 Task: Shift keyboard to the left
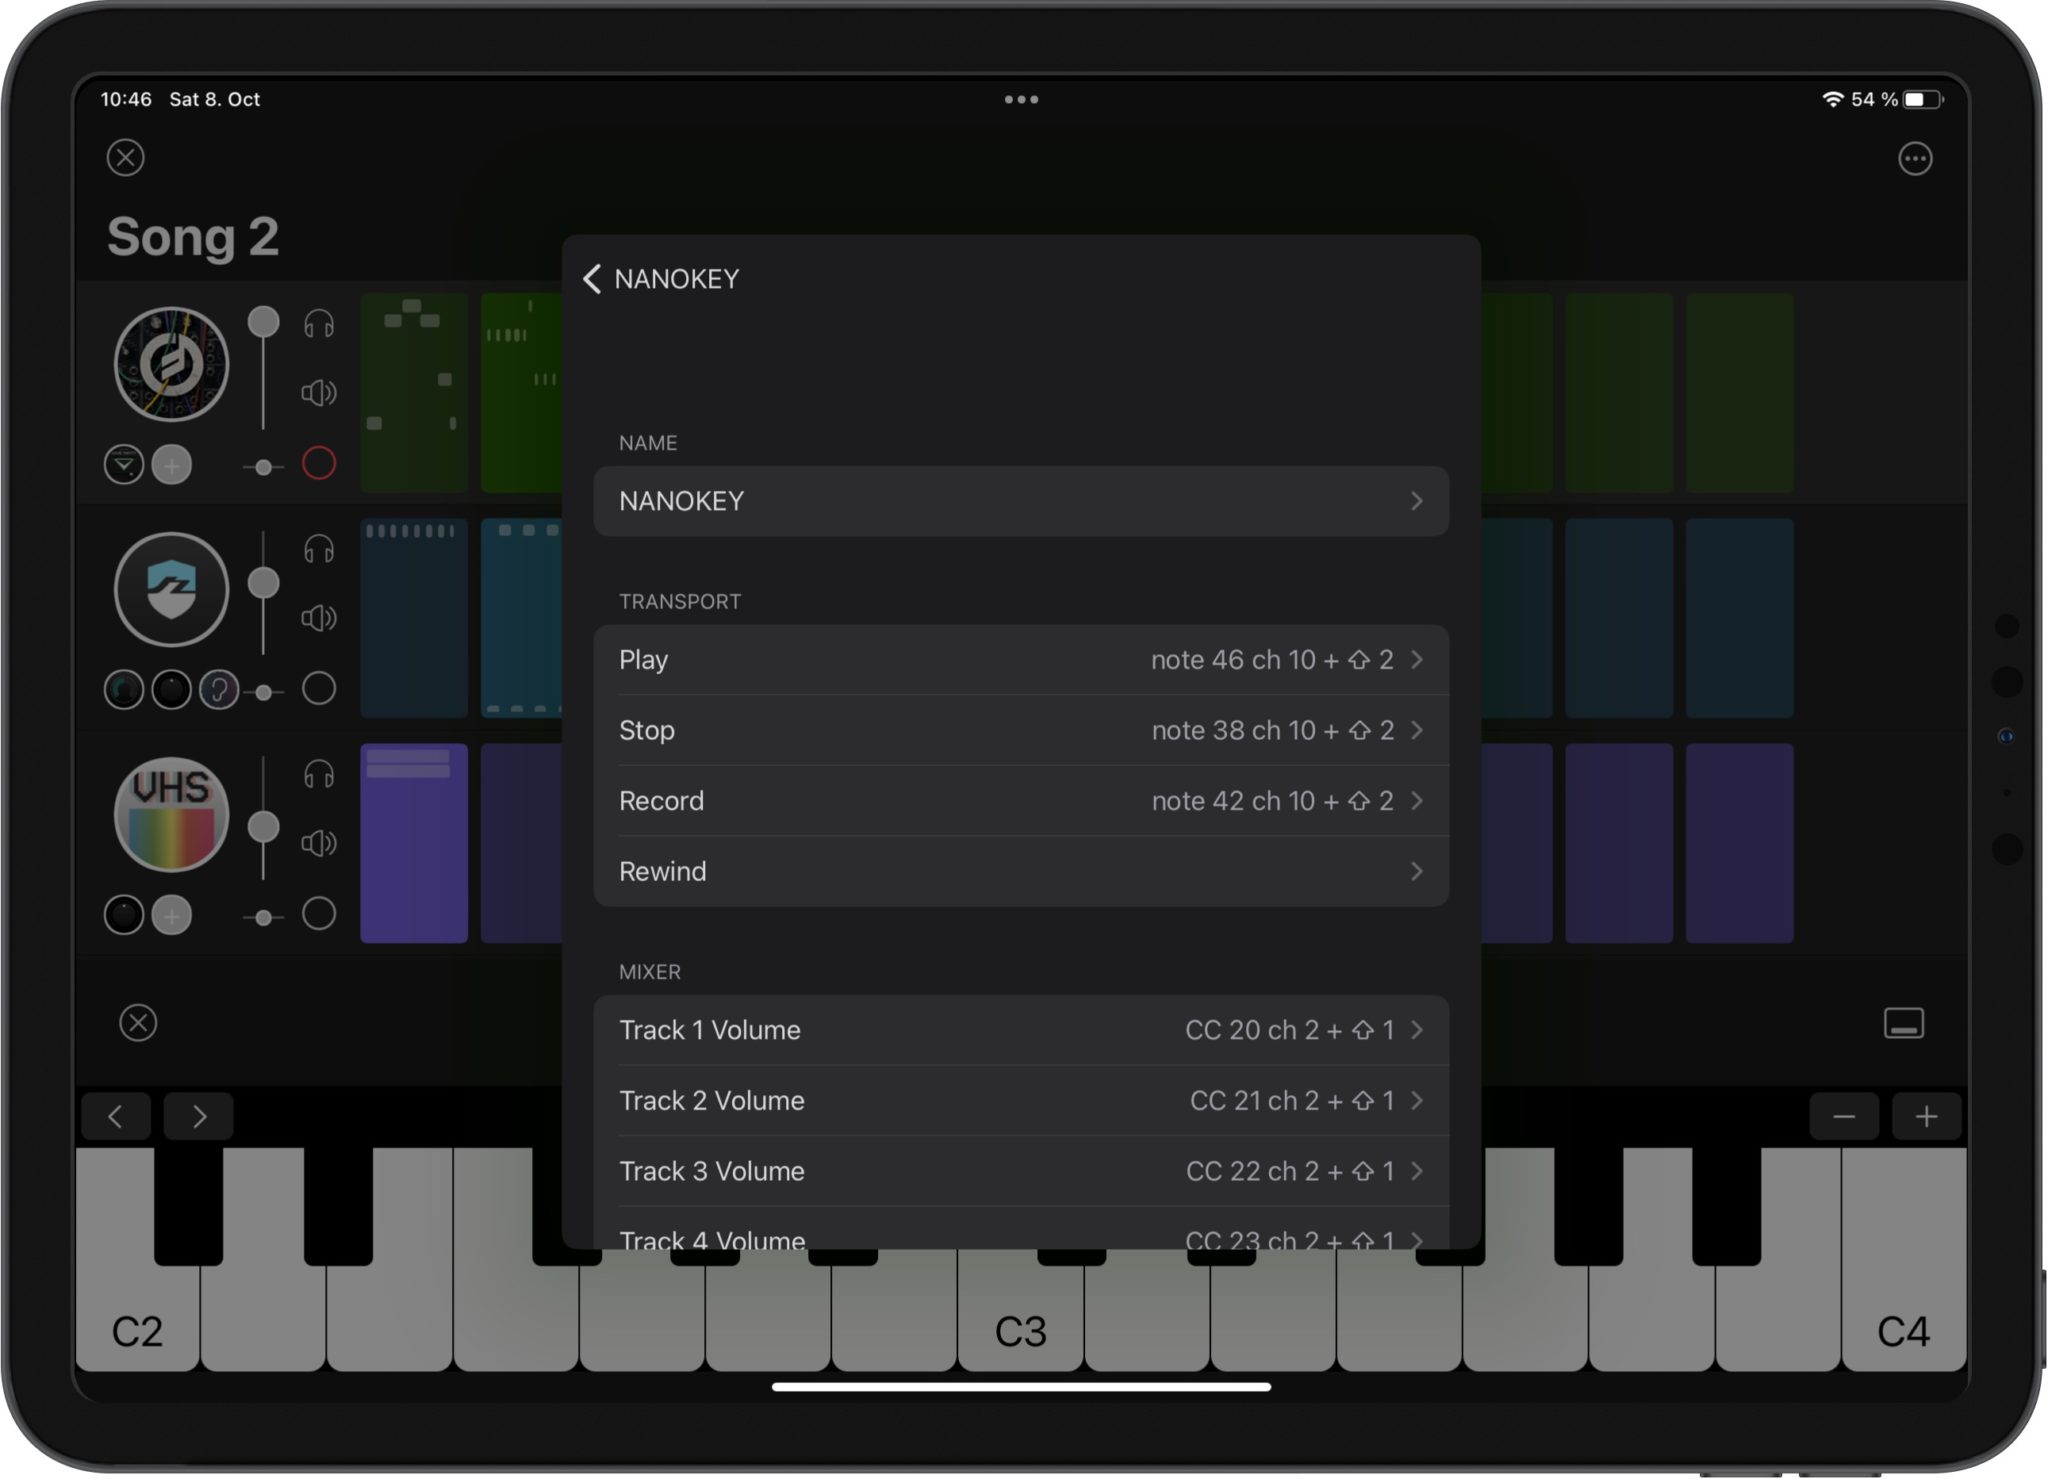[x=116, y=1116]
